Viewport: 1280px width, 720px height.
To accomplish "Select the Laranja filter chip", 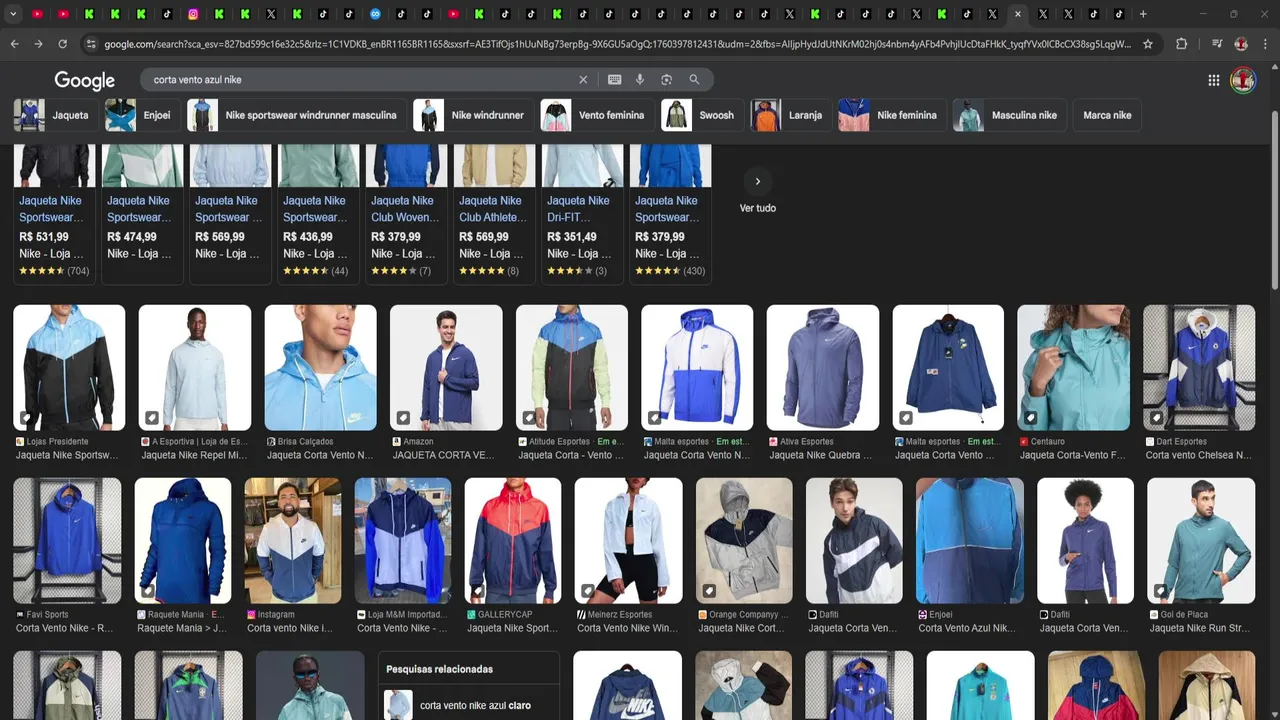I will [x=790, y=115].
